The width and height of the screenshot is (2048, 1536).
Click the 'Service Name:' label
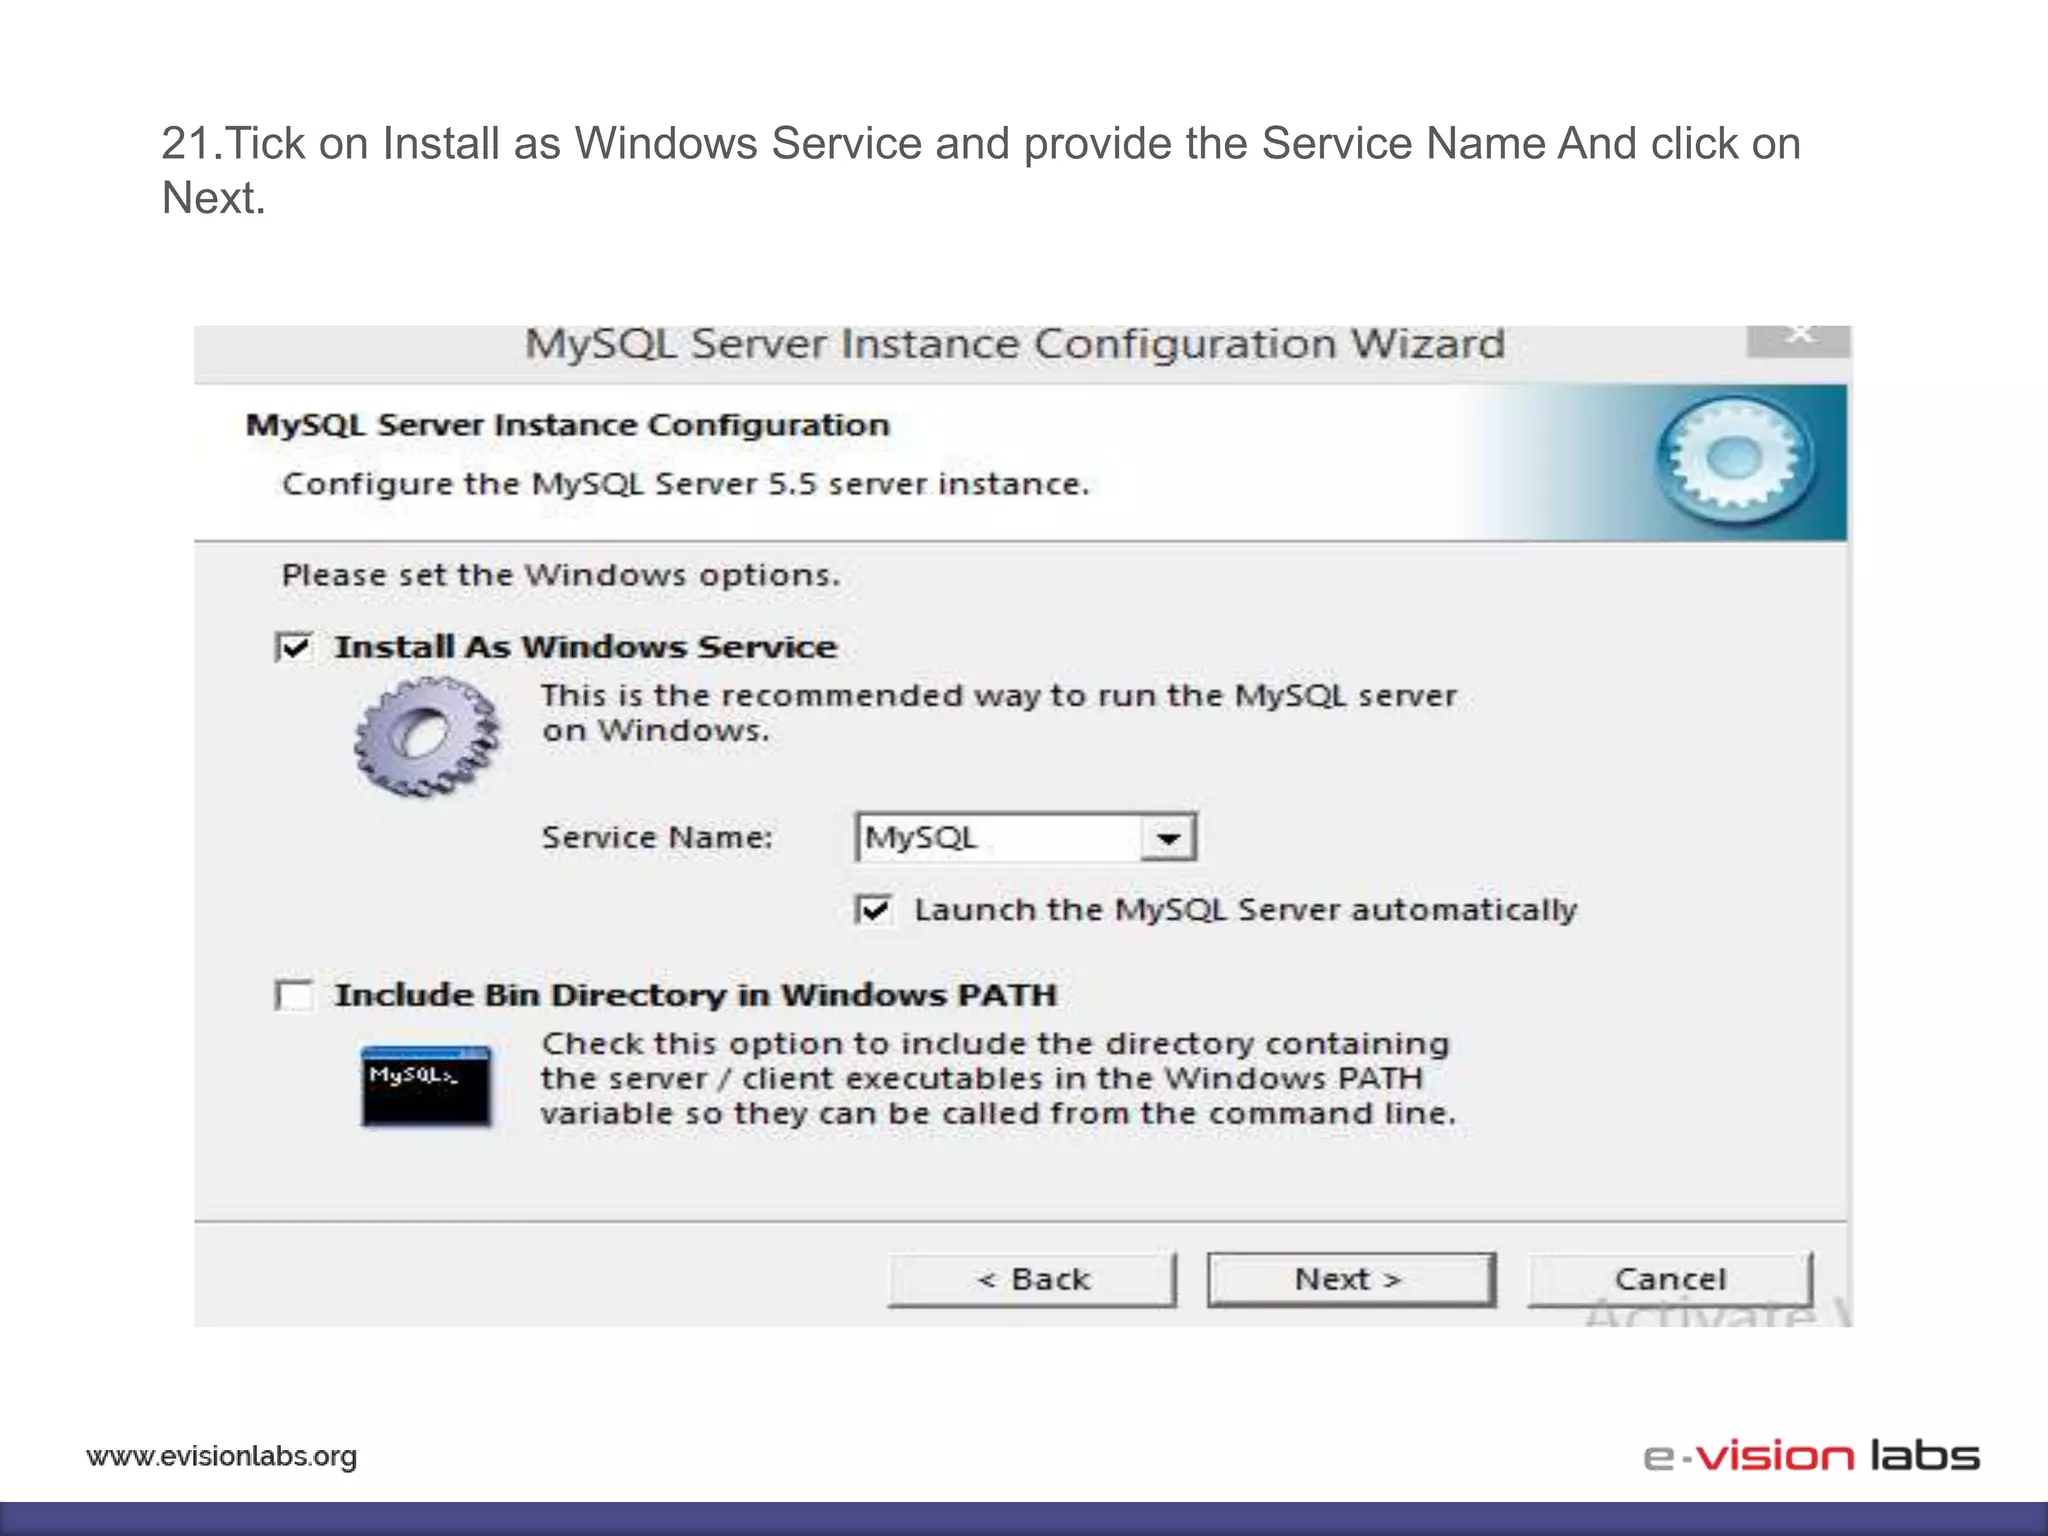click(x=657, y=837)
